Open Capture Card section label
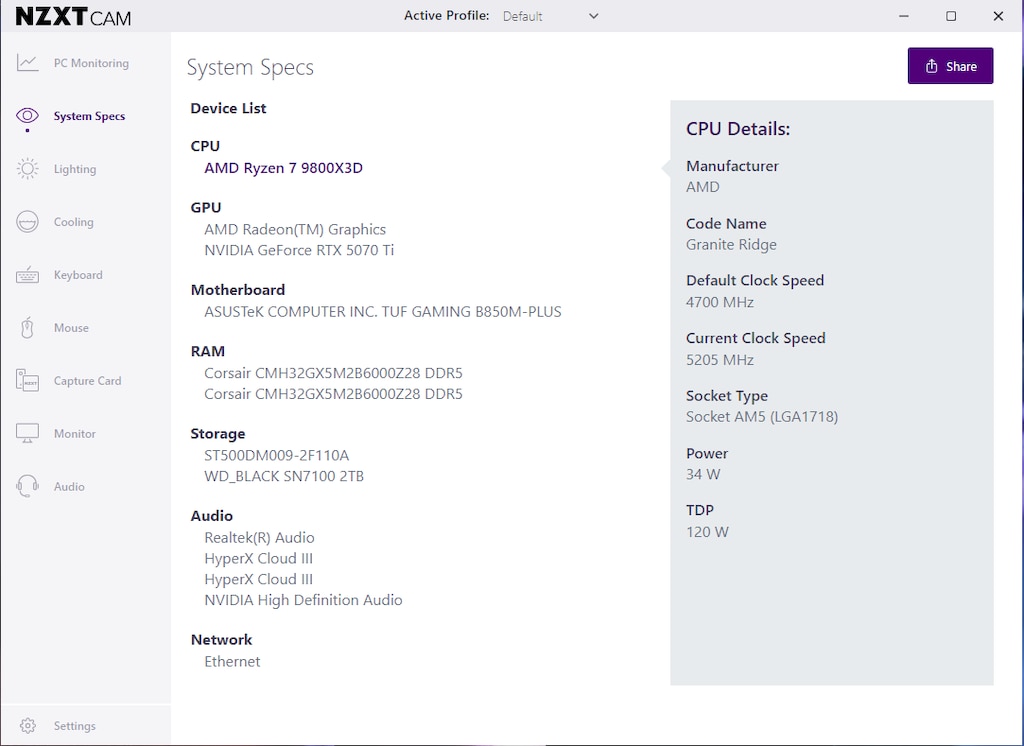Image resolution: width=1024 pixels, height=746 pixels. 87,381
